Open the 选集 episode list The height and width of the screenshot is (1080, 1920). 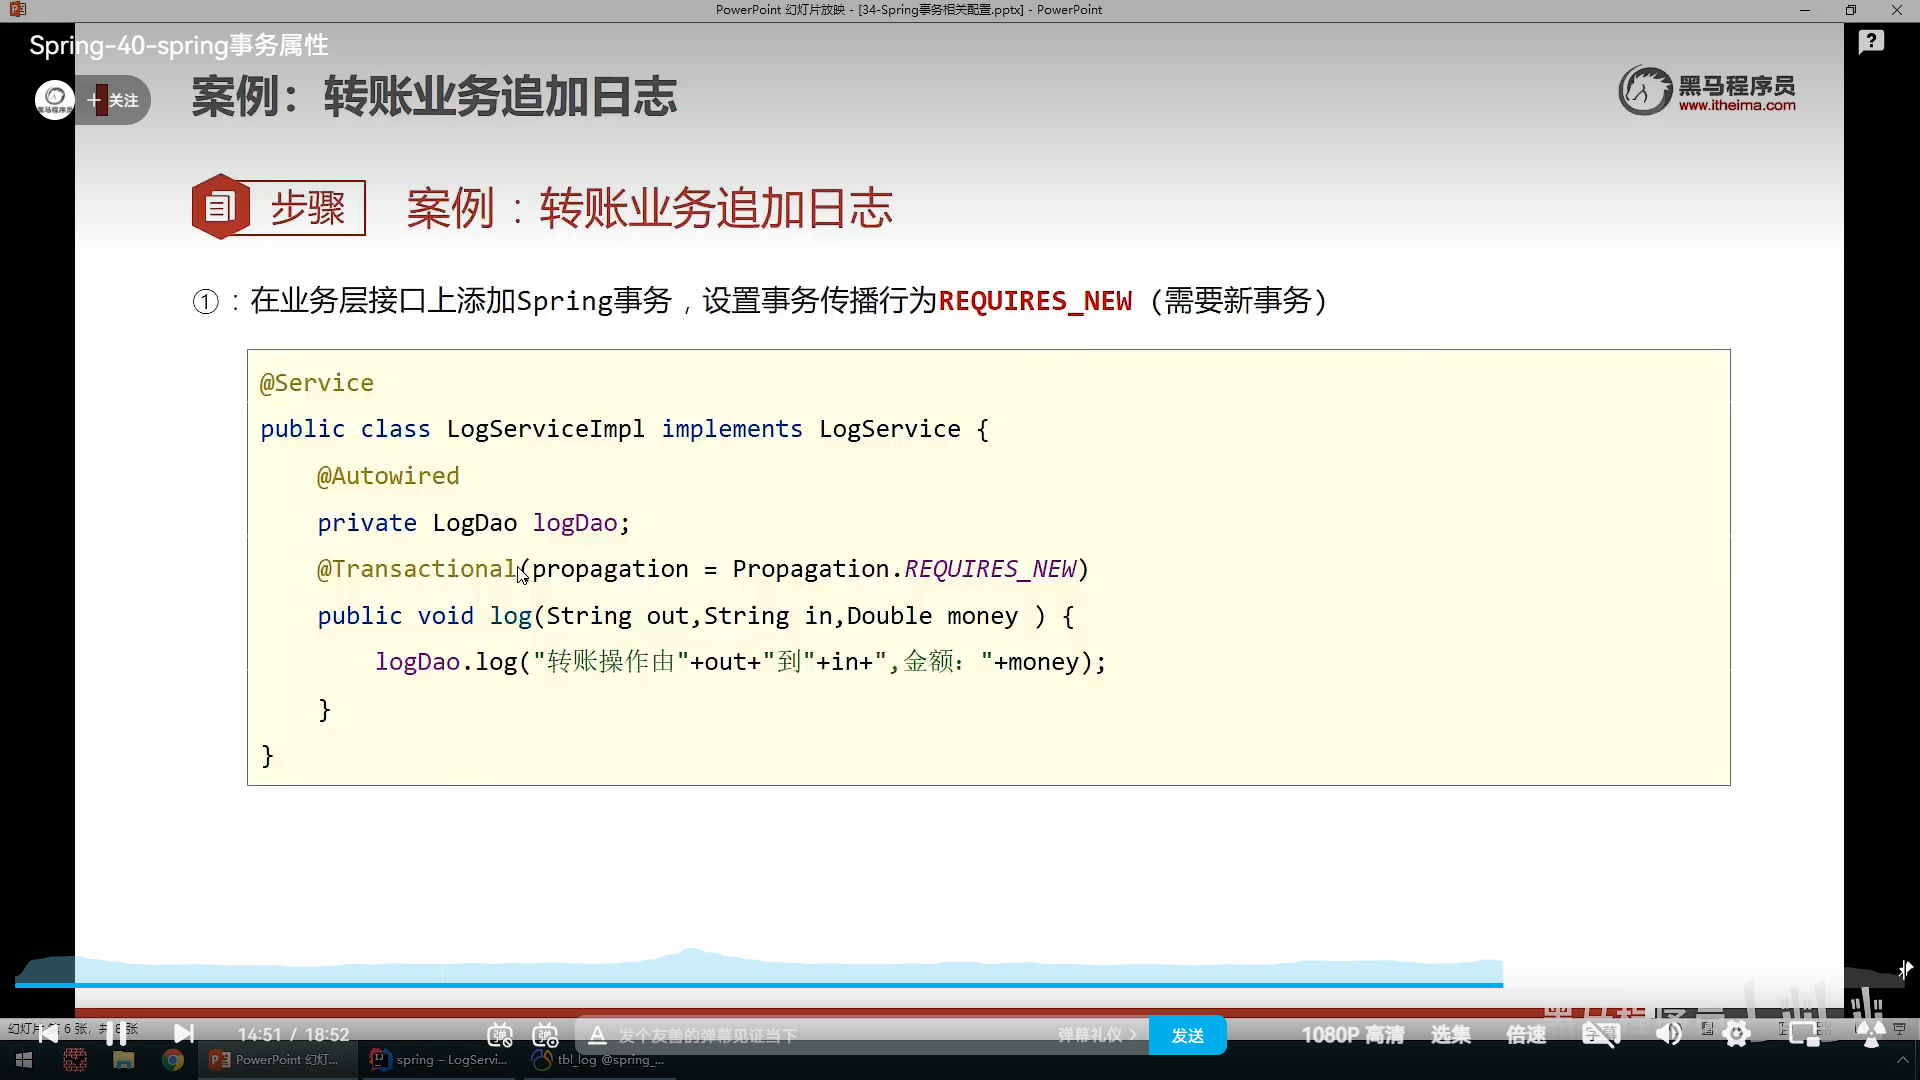click(1450, 1035)
